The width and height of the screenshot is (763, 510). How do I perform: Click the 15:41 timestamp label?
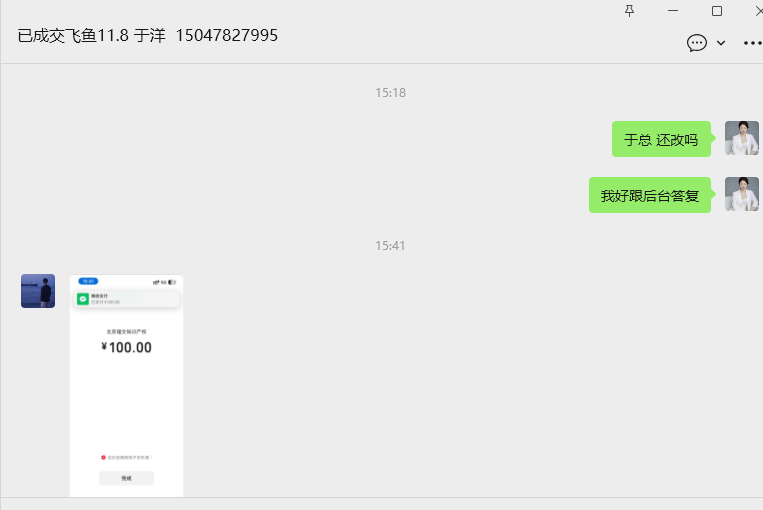(390, 246)
